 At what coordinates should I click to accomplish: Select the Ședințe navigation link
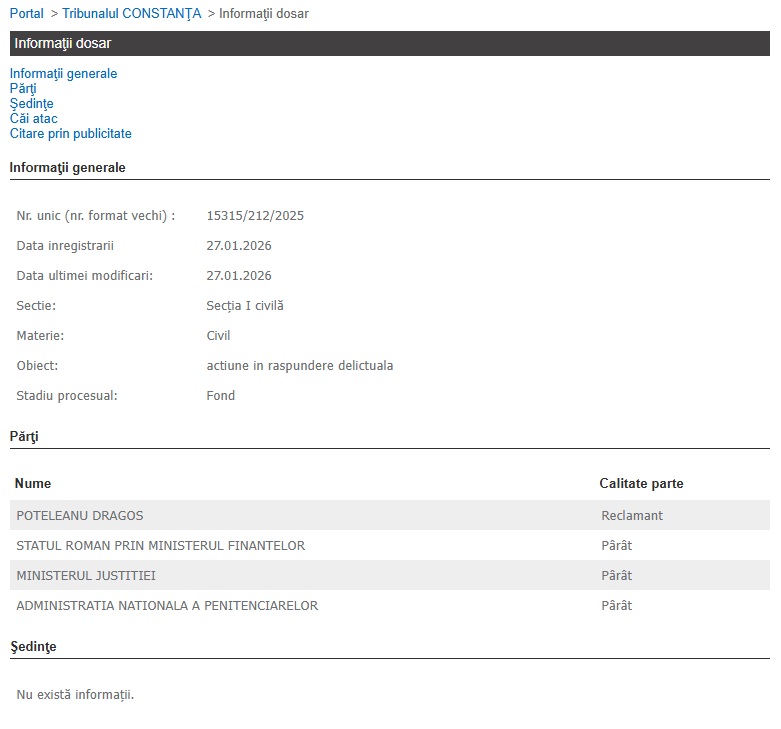click(x=31, y=104)
